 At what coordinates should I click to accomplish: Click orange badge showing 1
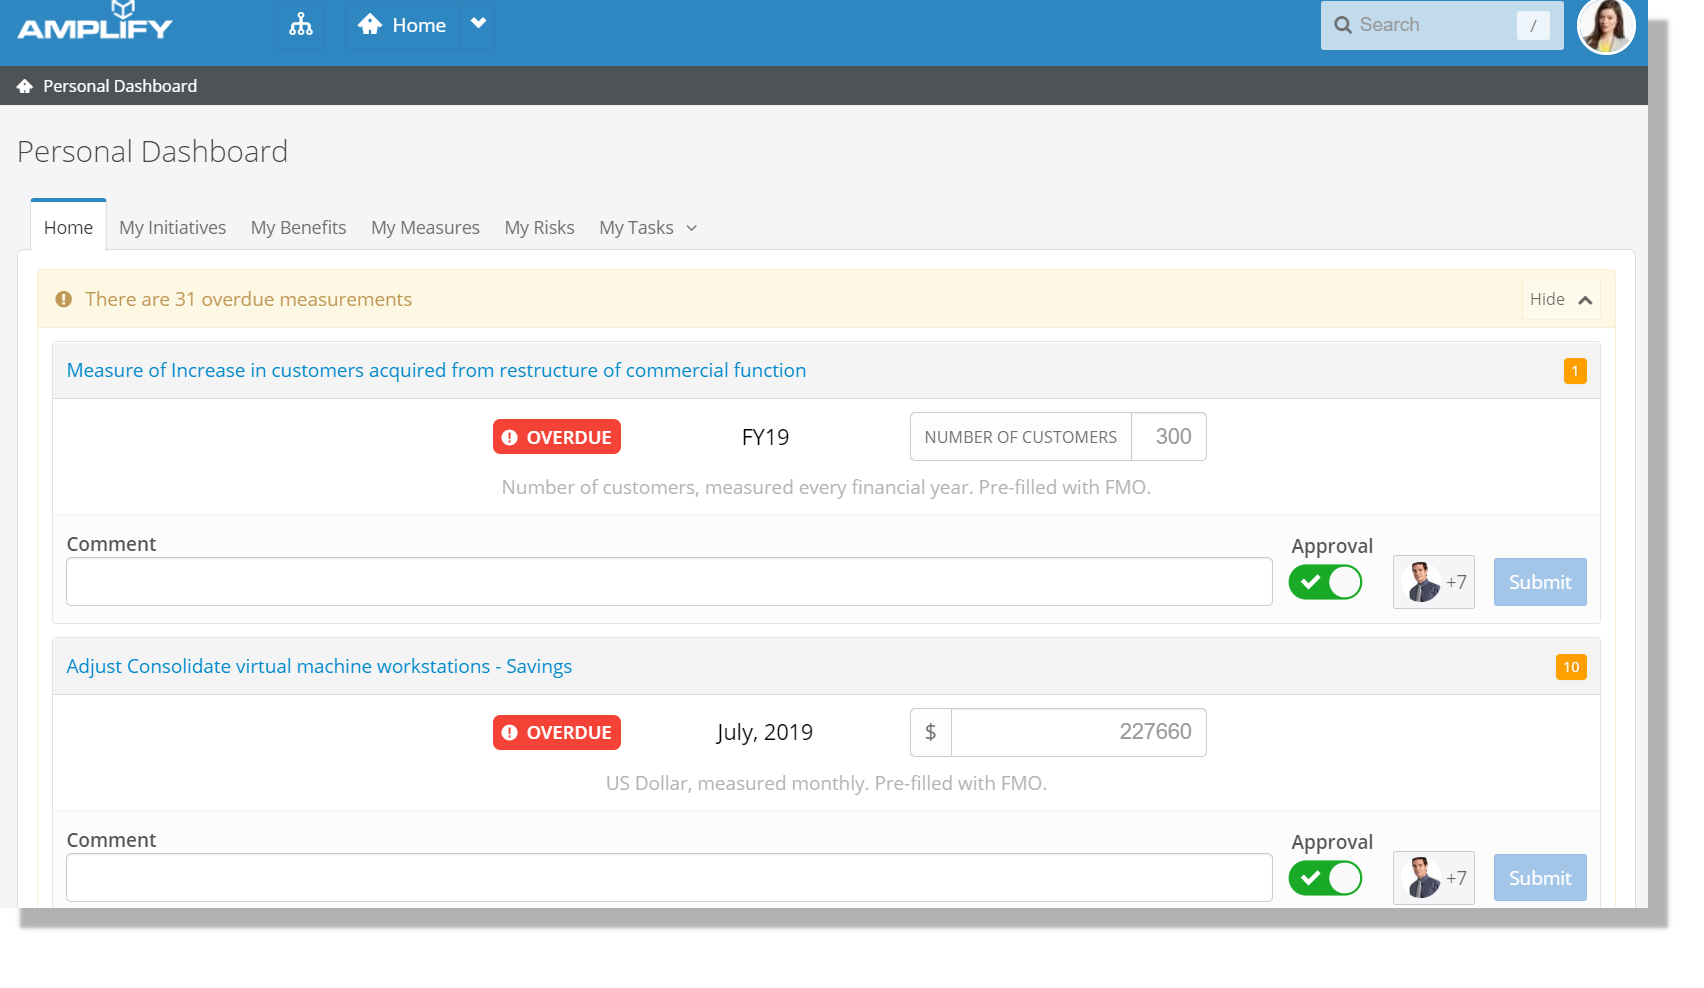(x=1574, y=371)
